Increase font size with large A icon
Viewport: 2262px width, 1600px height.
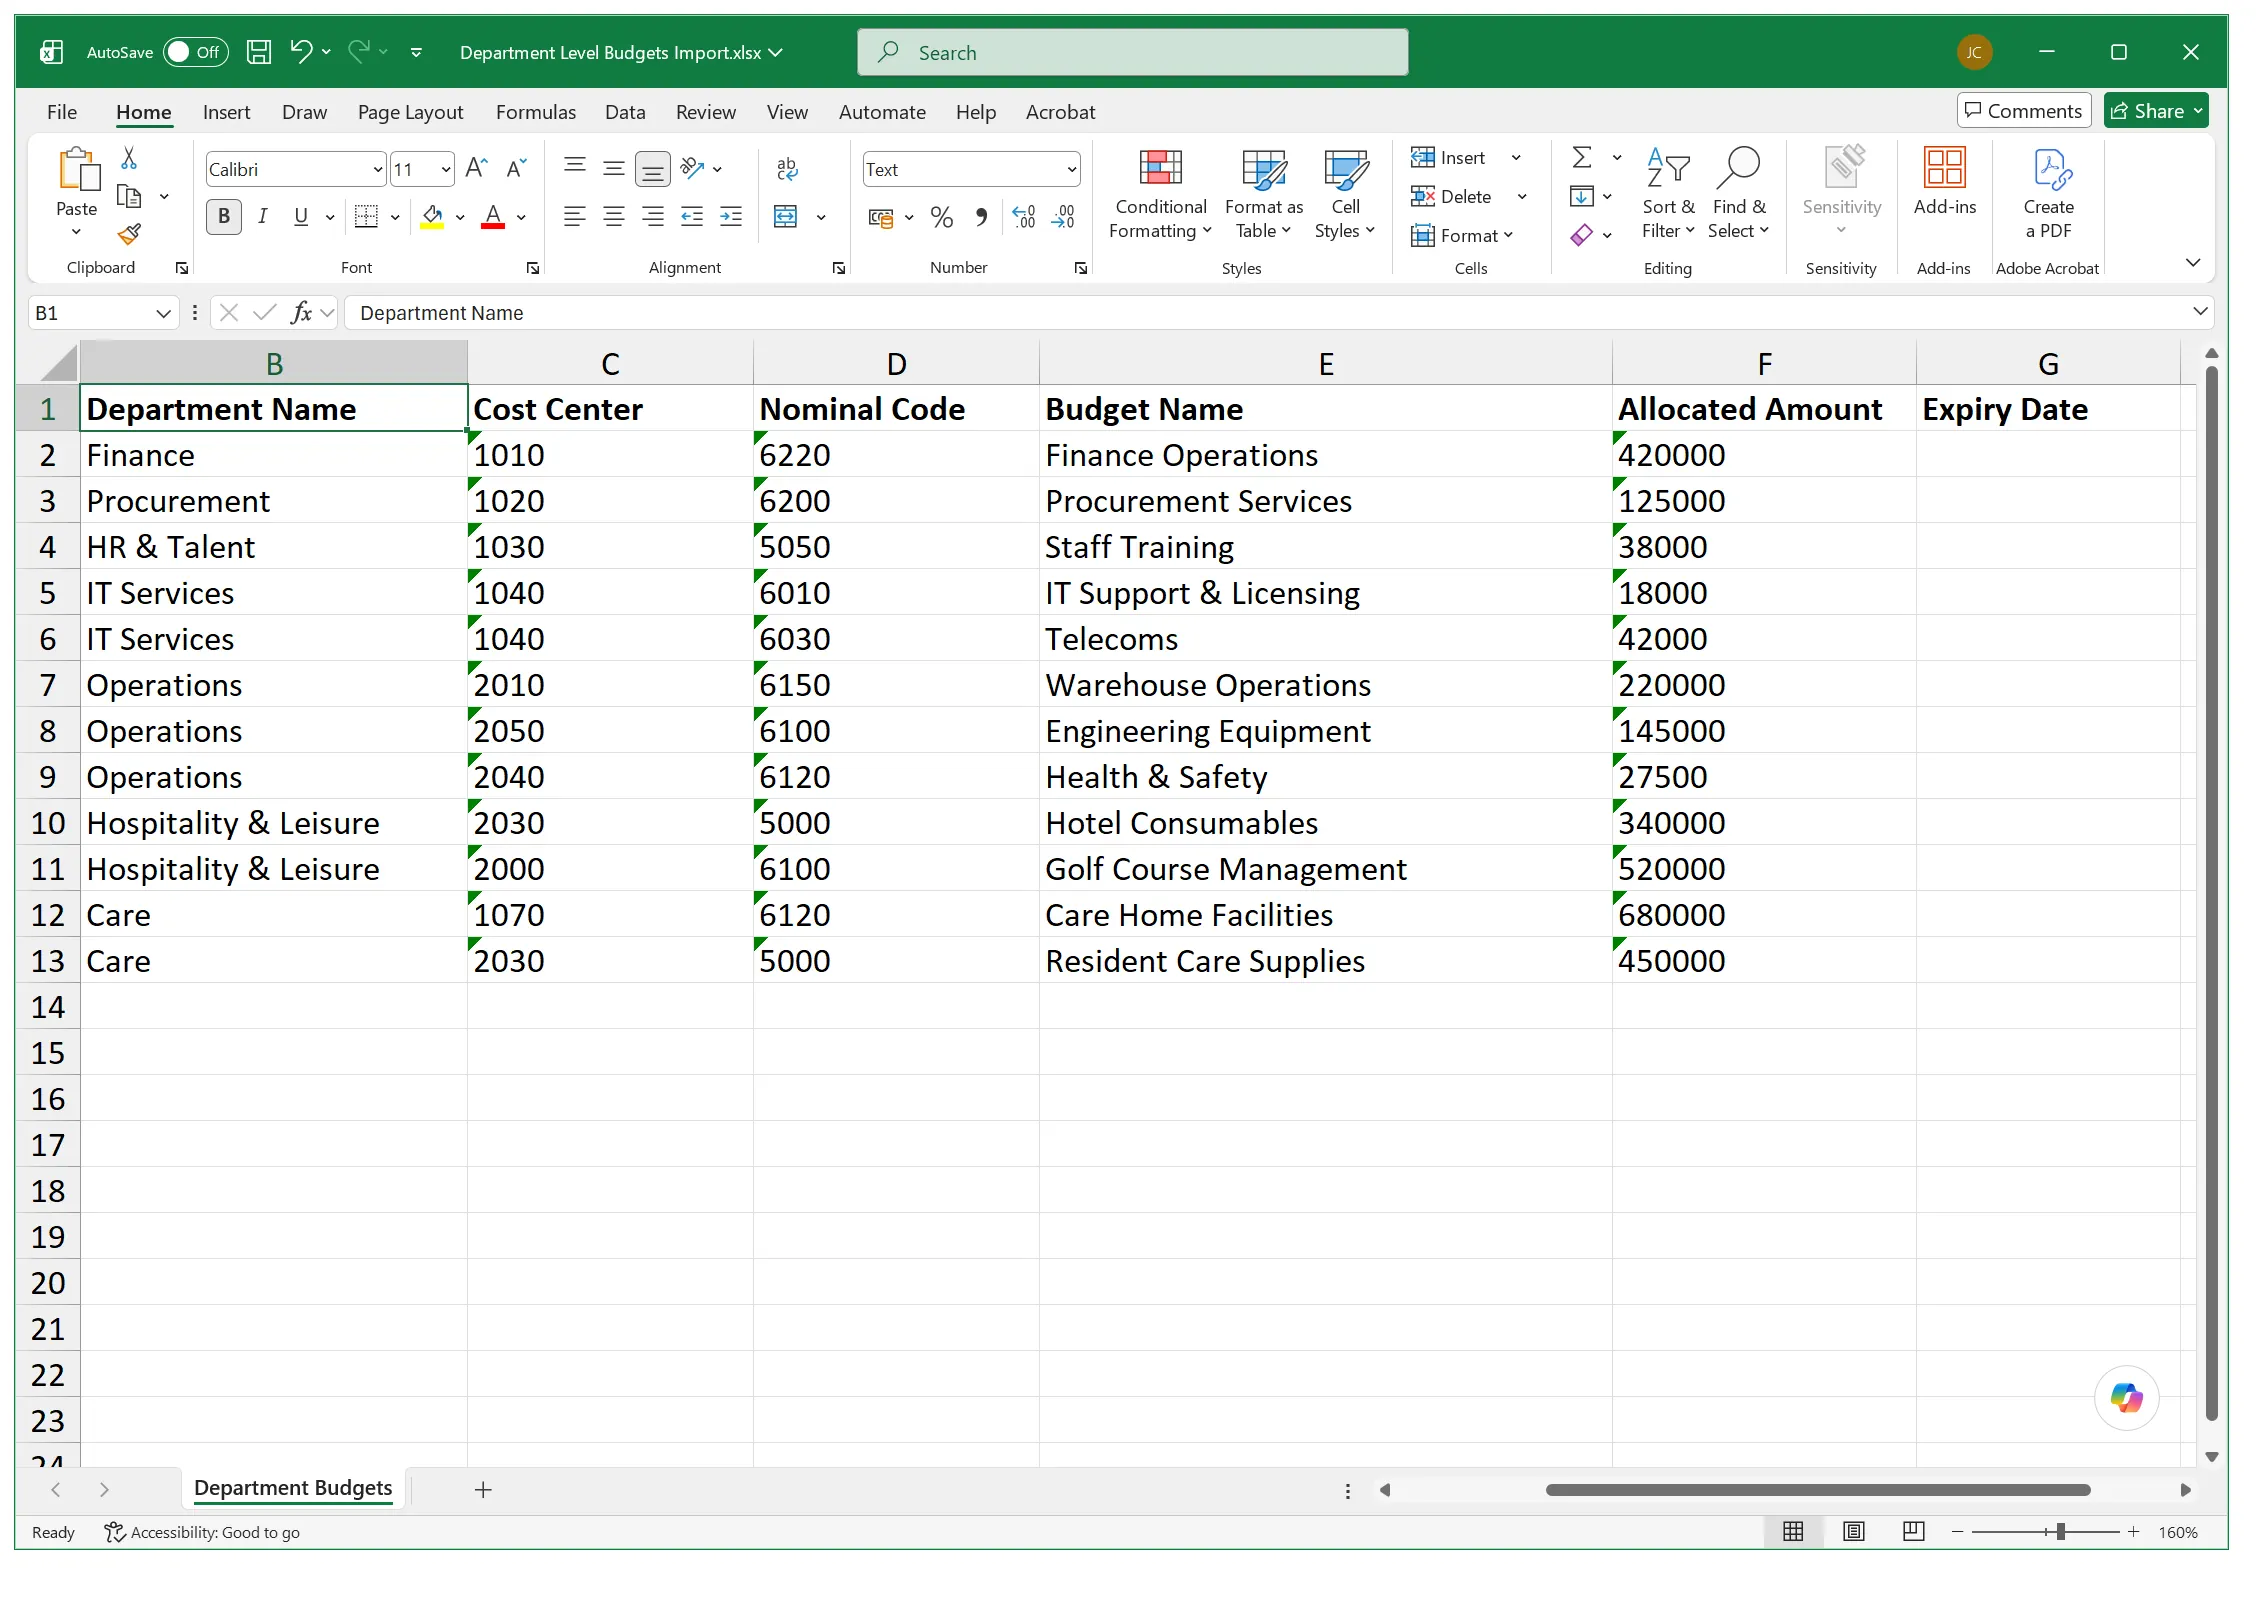pyautogui.click(x=477, y=168)
